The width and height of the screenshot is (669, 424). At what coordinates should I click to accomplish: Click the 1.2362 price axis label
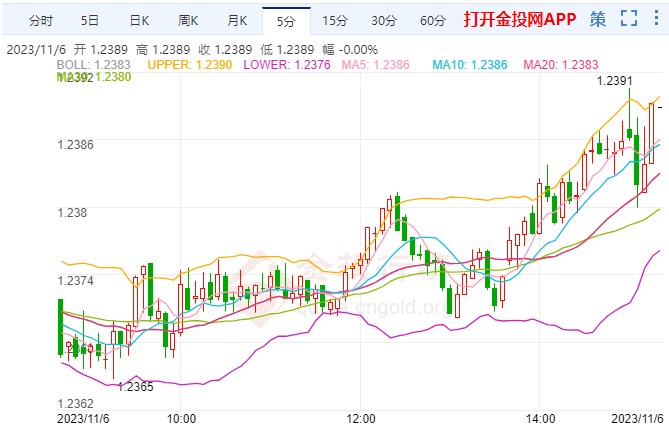[76, 404]
